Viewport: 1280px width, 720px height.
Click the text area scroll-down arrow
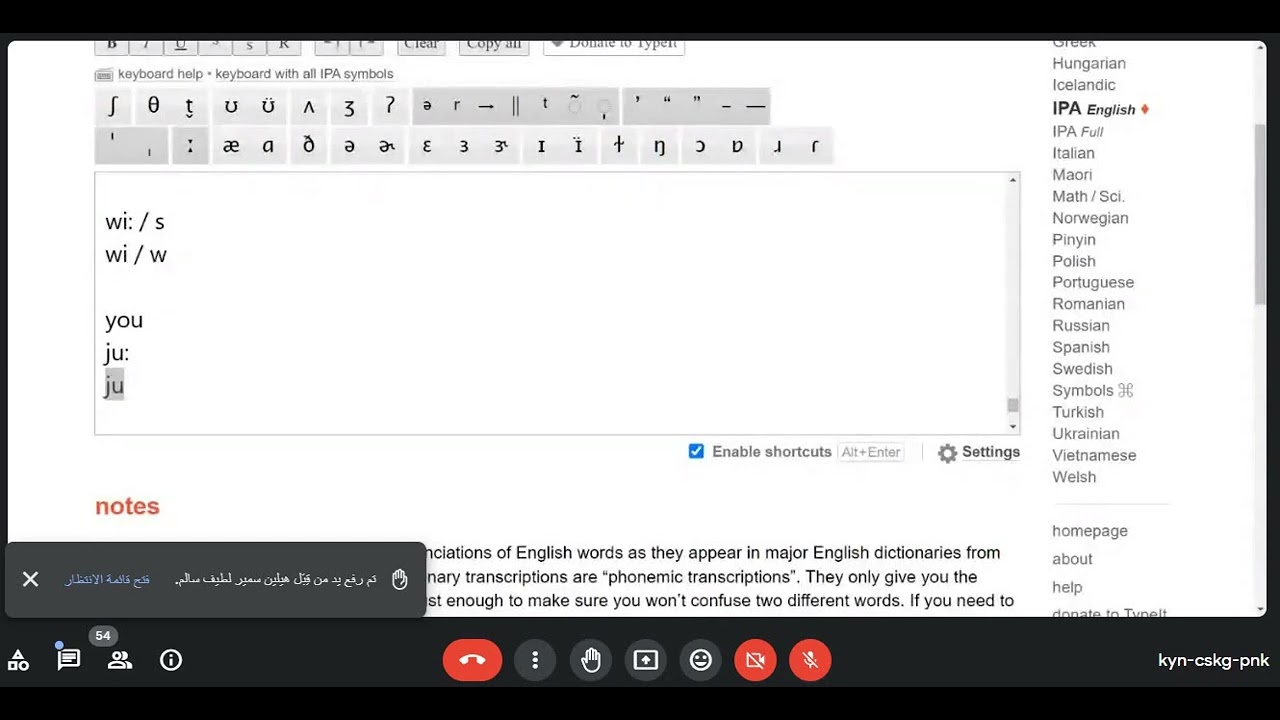pyautogui.click(x=1013, y=426)
